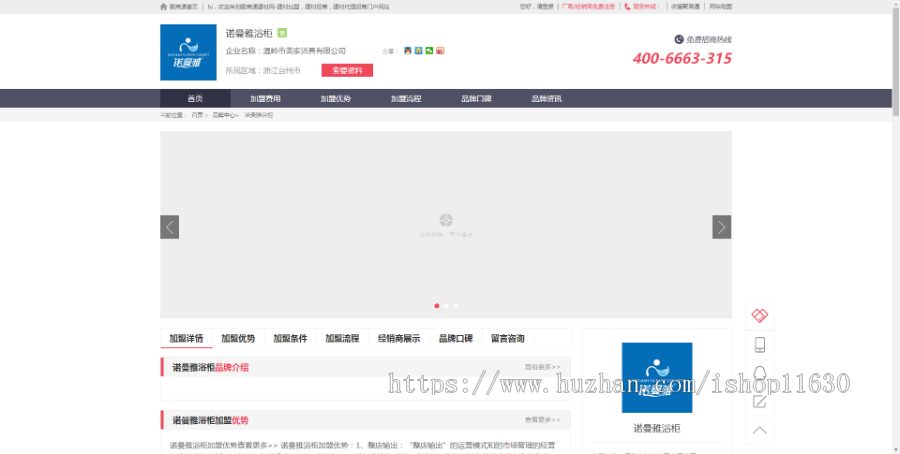Click the red free registration link
Viewport: 900px width, 454px height.
588,7
